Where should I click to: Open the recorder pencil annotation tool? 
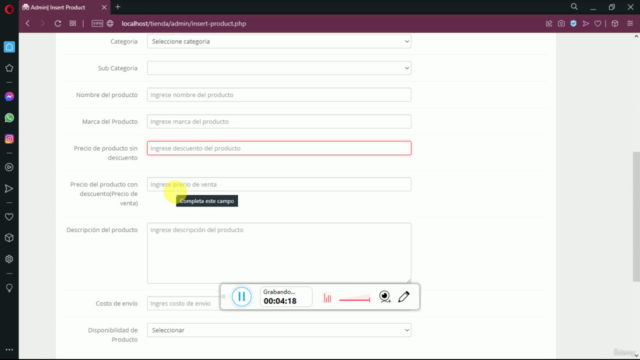click(404, 297)
